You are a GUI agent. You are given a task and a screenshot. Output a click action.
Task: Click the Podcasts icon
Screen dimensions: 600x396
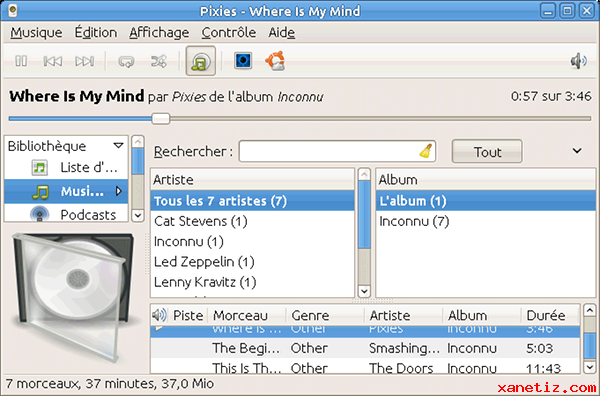pyautogui.click(x=39, y=214)
